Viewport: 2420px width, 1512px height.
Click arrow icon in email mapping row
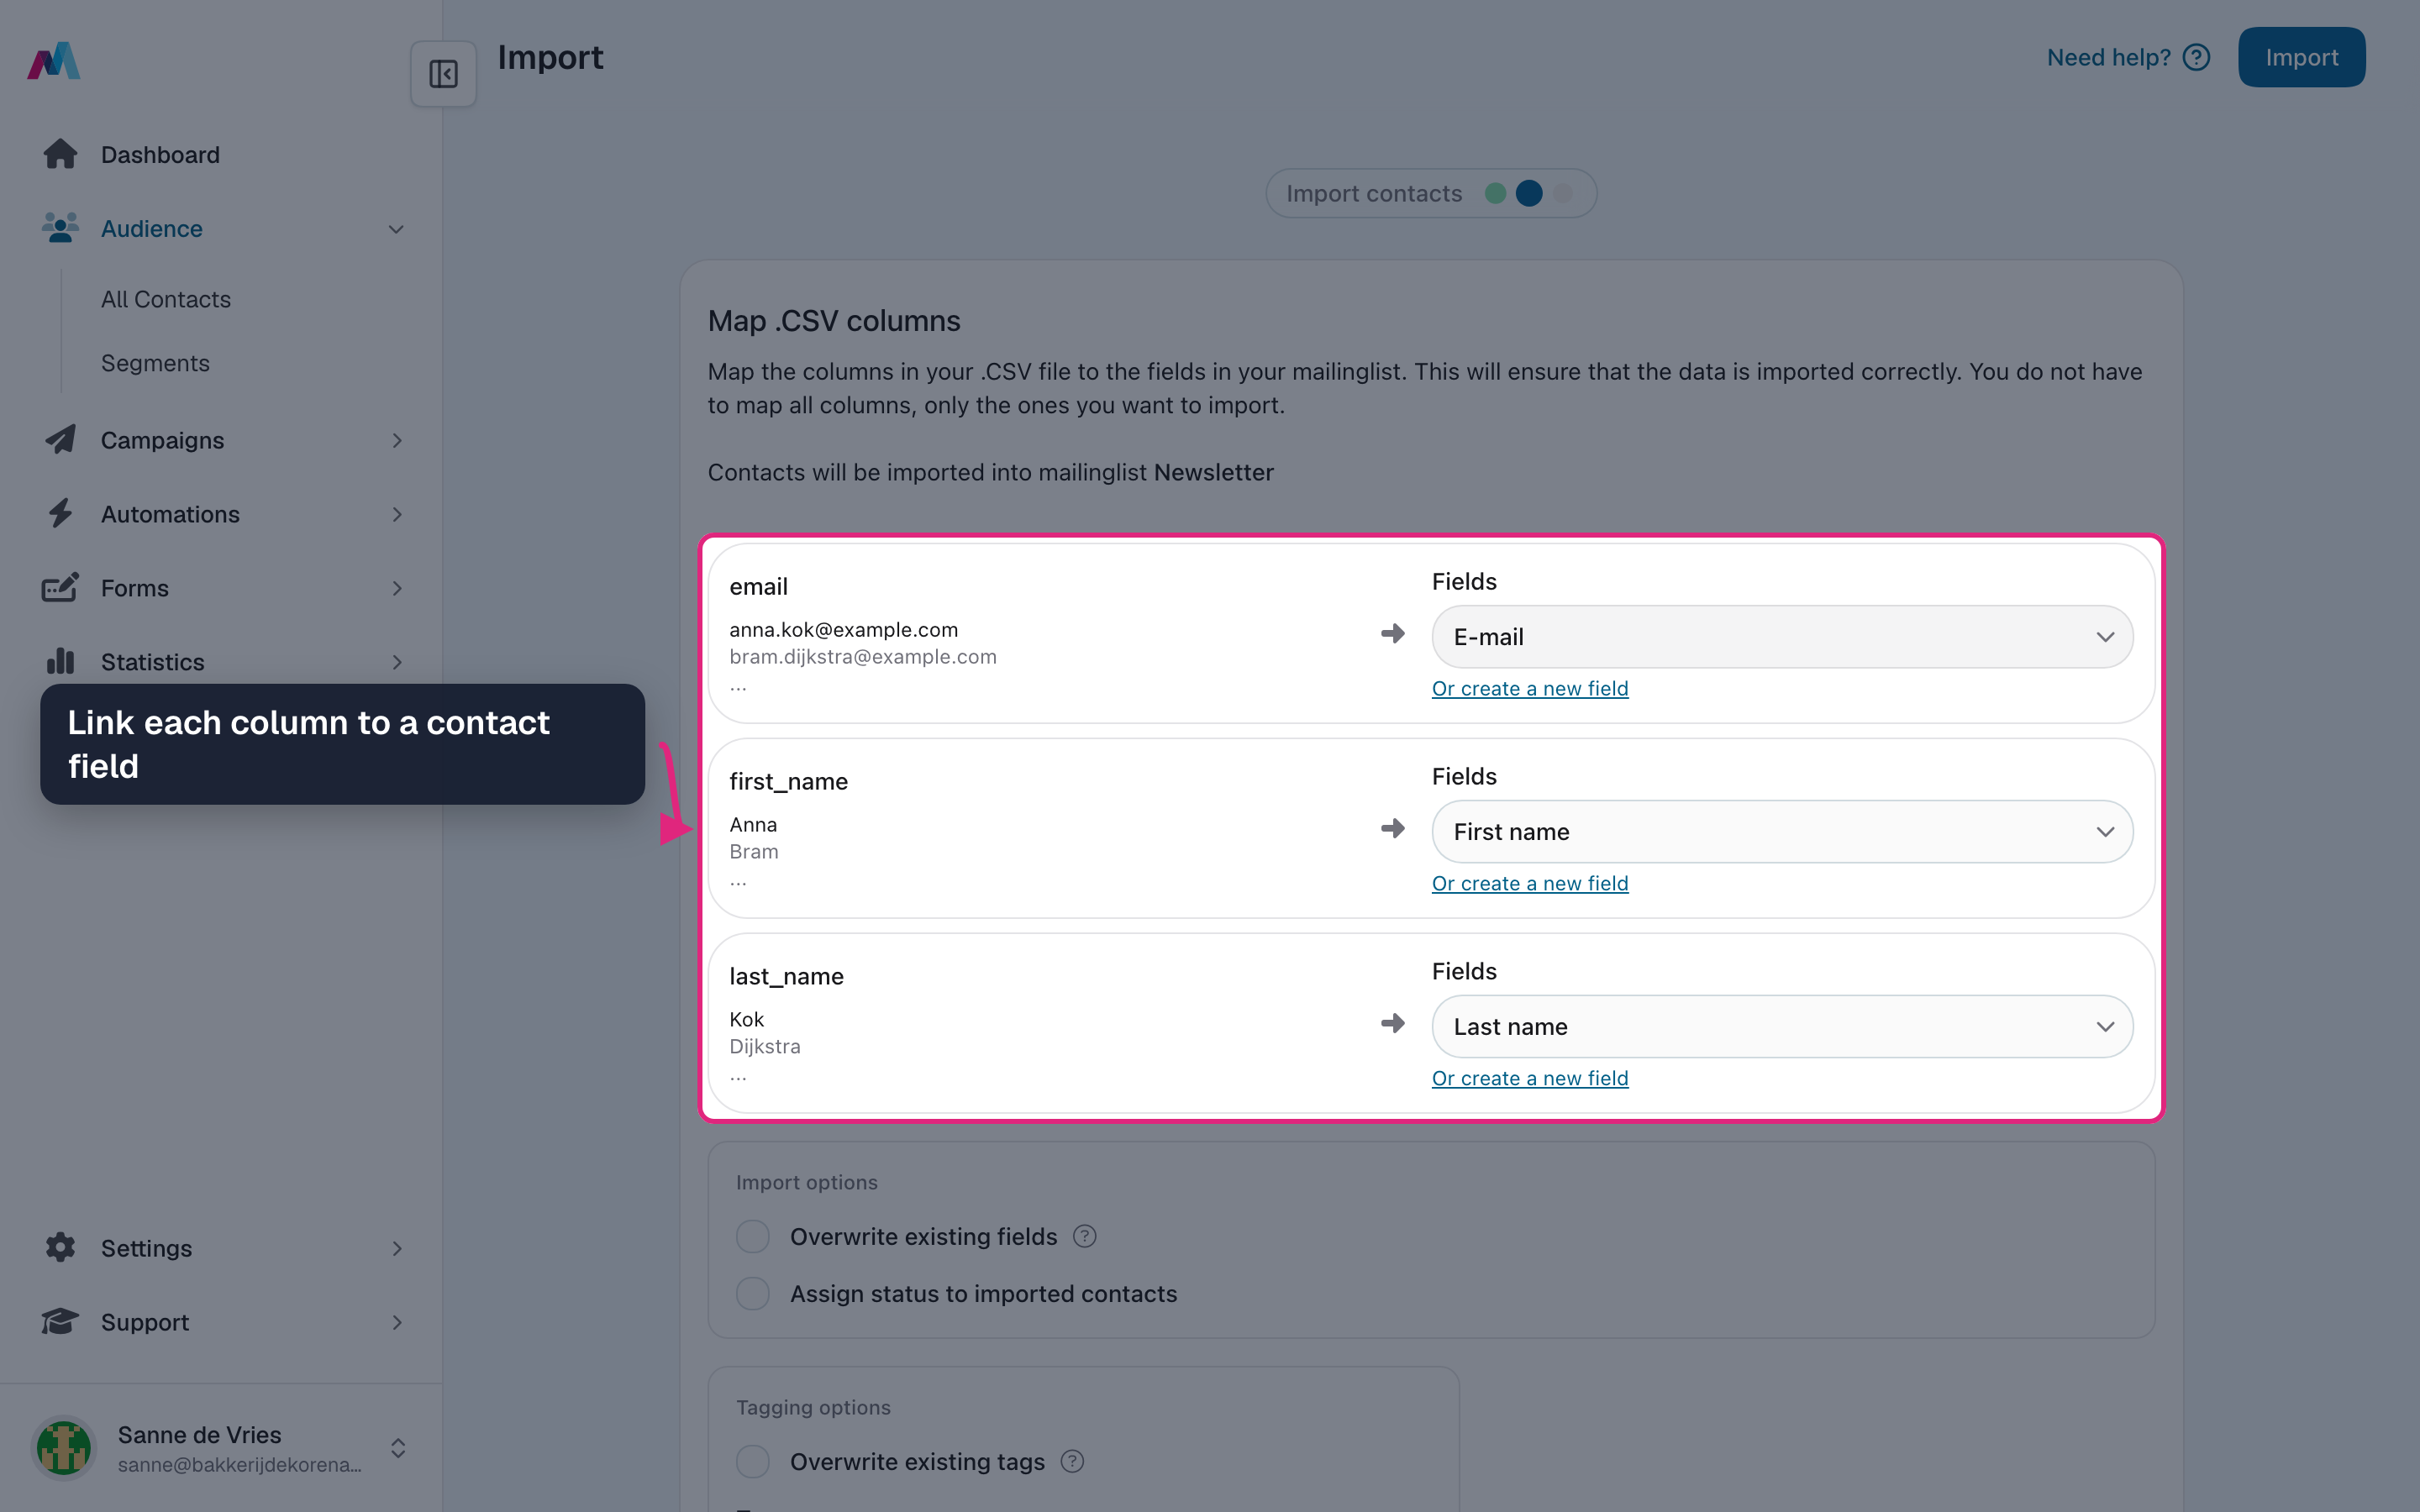coord(1393,633)
